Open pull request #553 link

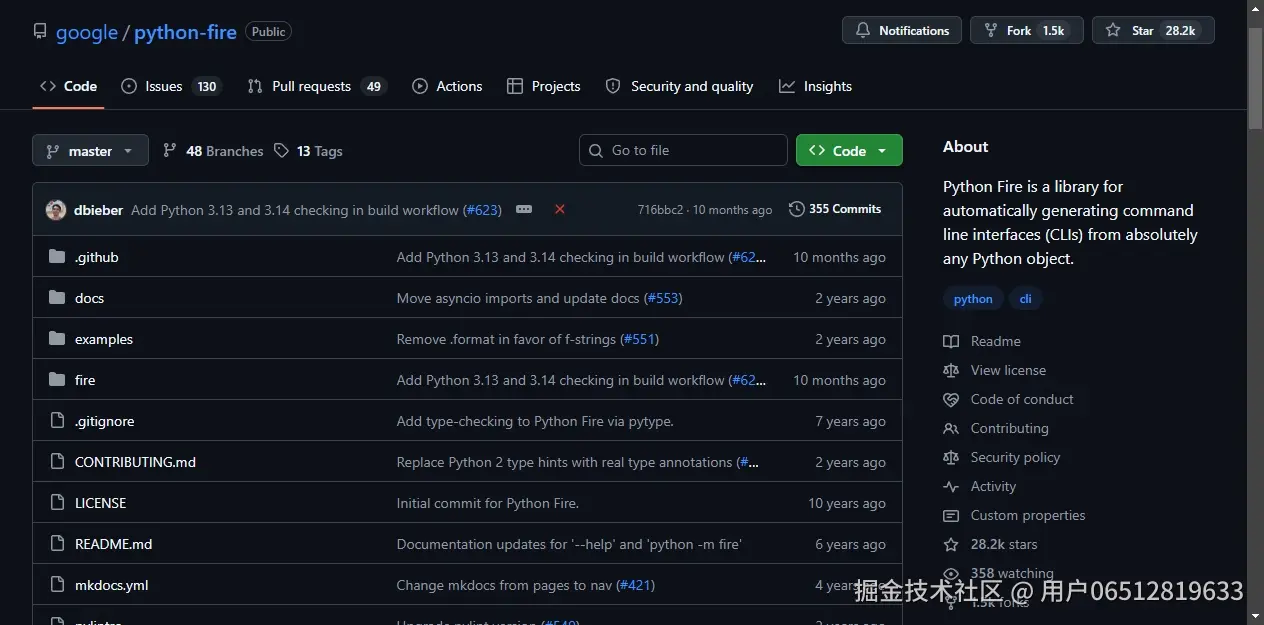tap(663, 298)
